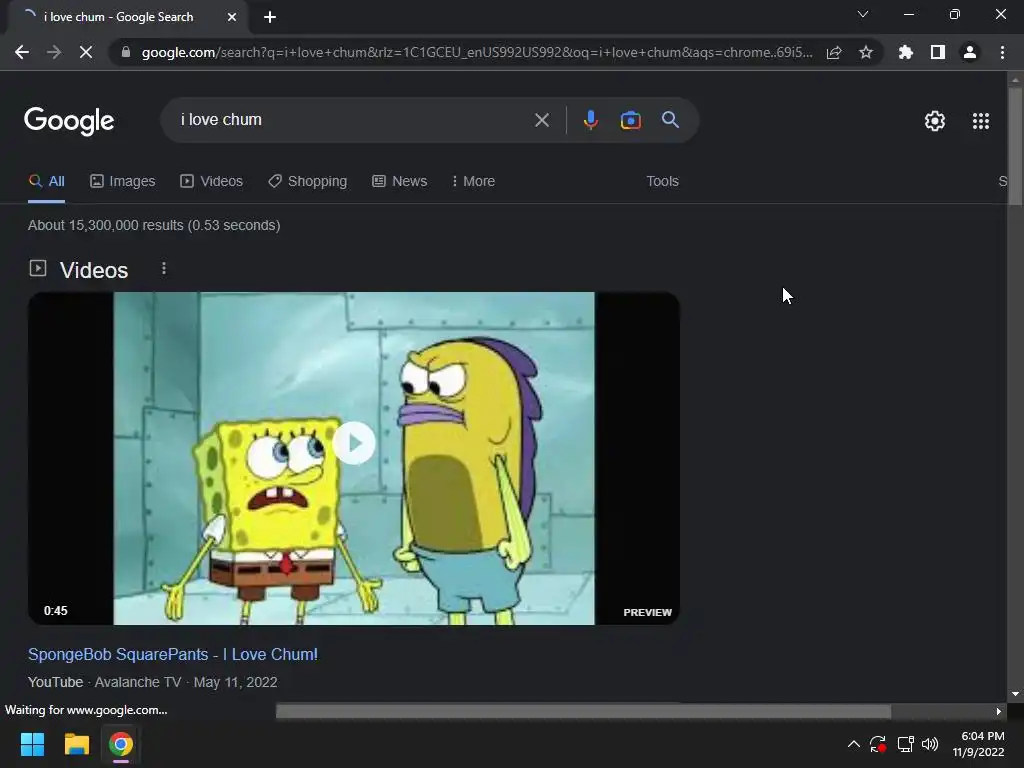This screenshot has height=768, width=1024.
Task: Open Chrome's three-dot menu
Action: point(1002,52)
